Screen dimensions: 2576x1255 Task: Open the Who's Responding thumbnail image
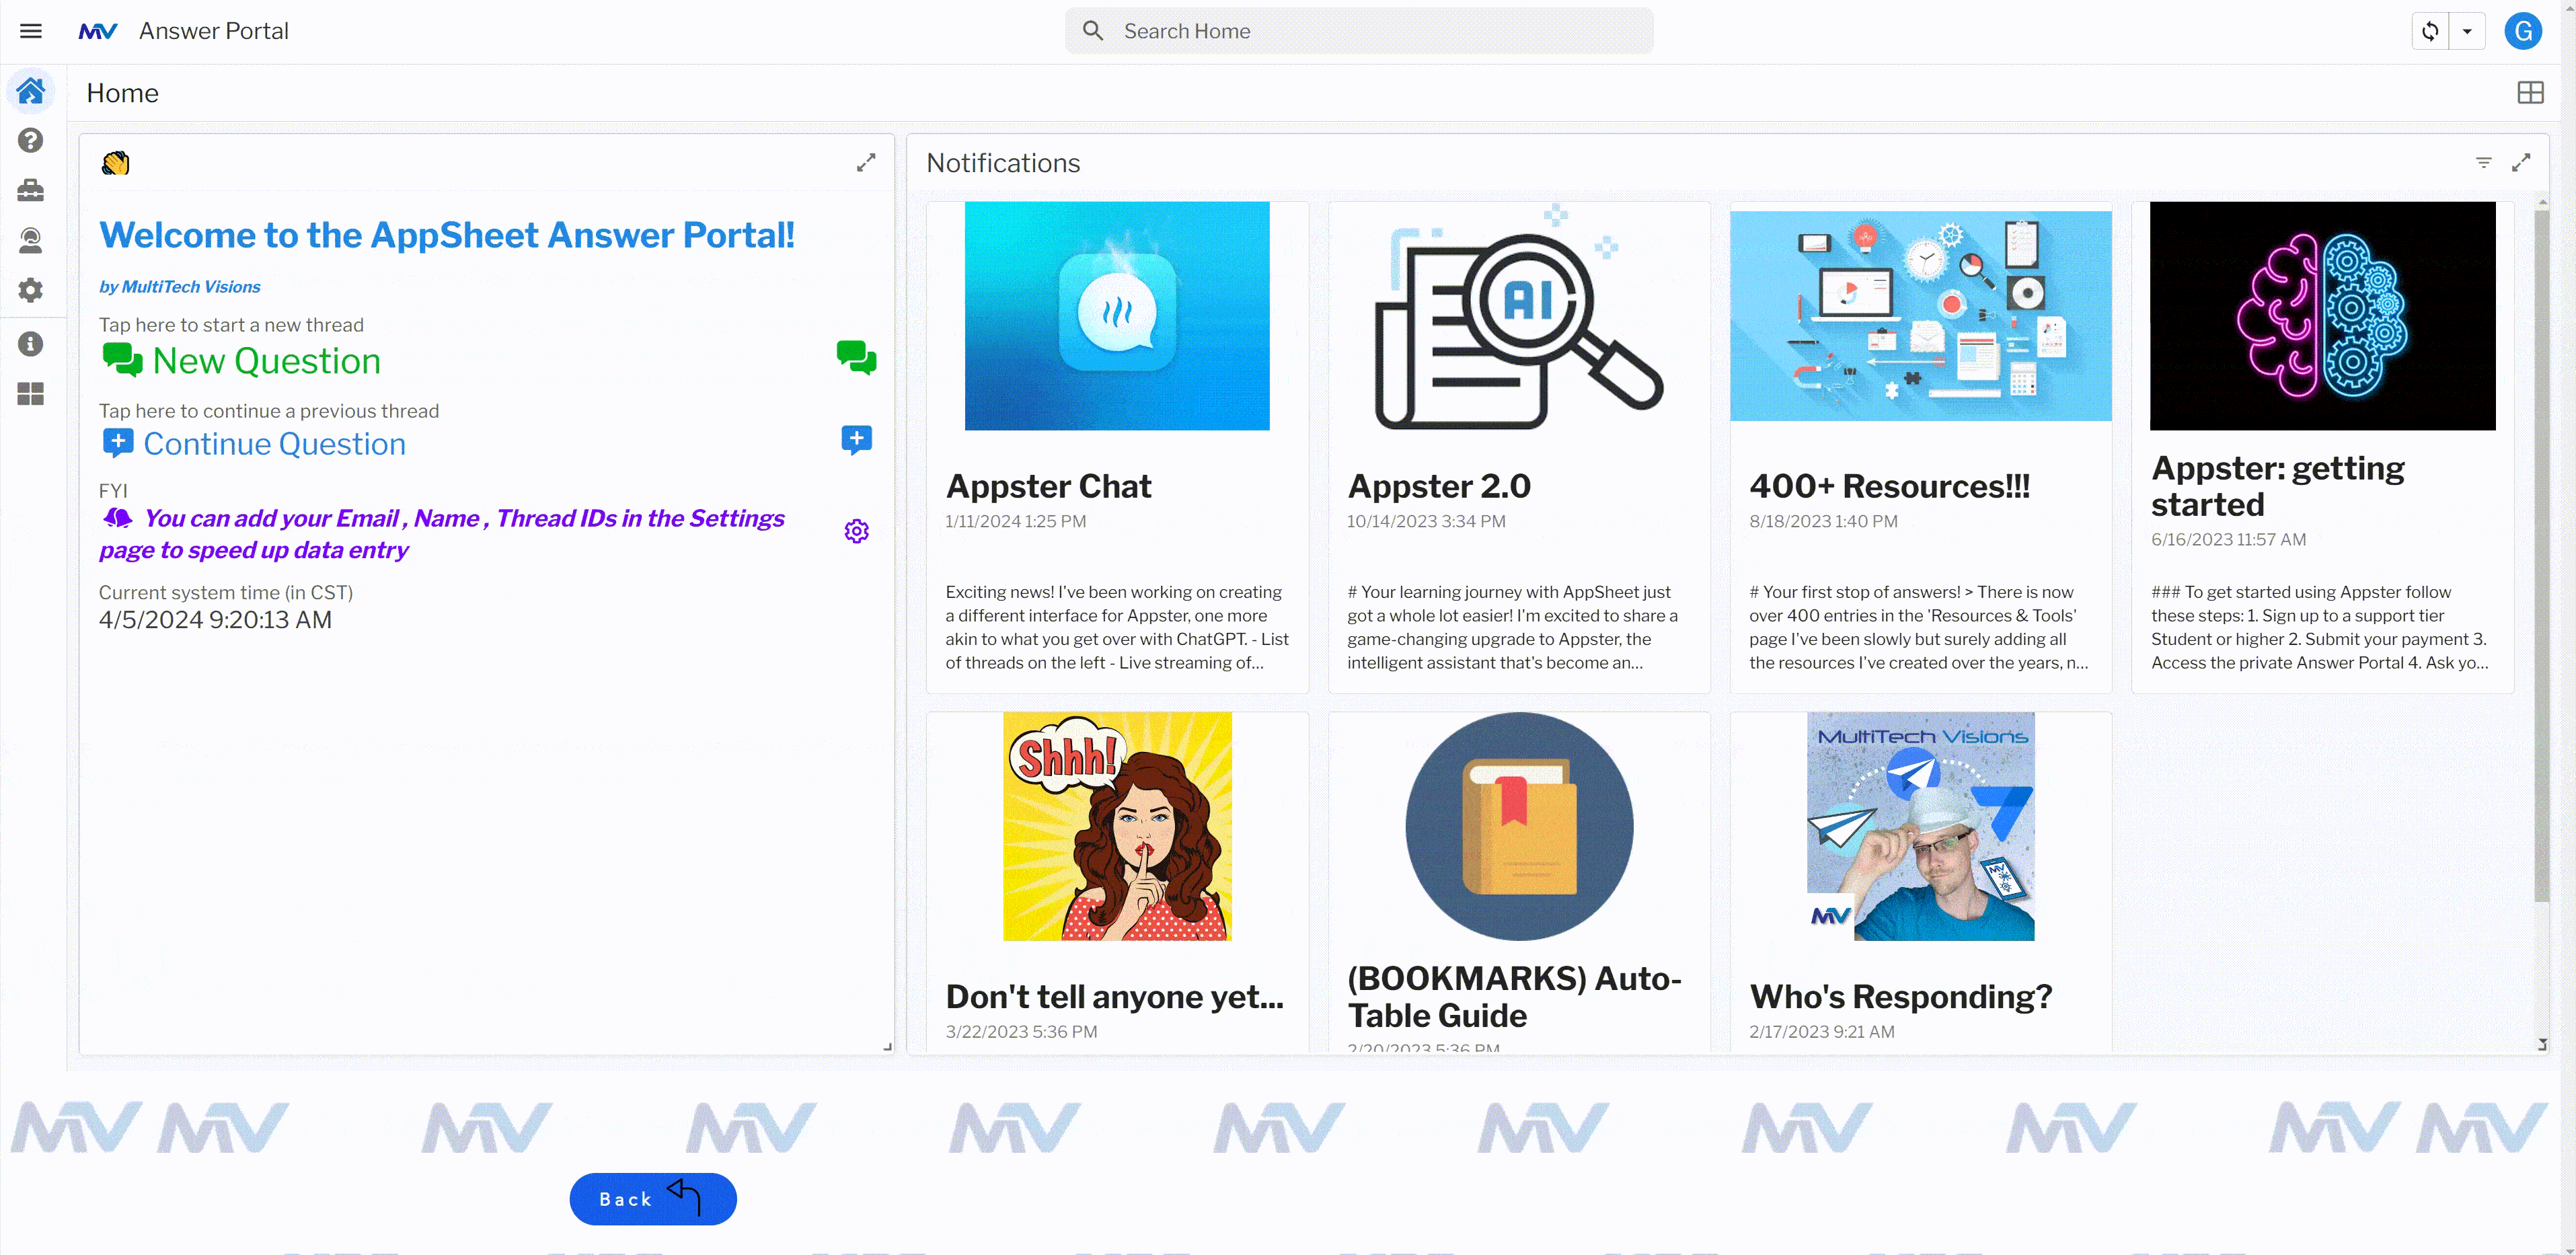[x=1920, y=826]
